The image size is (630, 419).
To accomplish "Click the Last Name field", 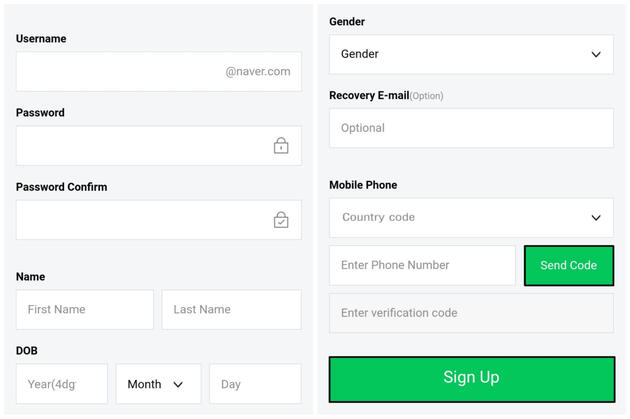I will pyautogui.click(x=231, y=310).
